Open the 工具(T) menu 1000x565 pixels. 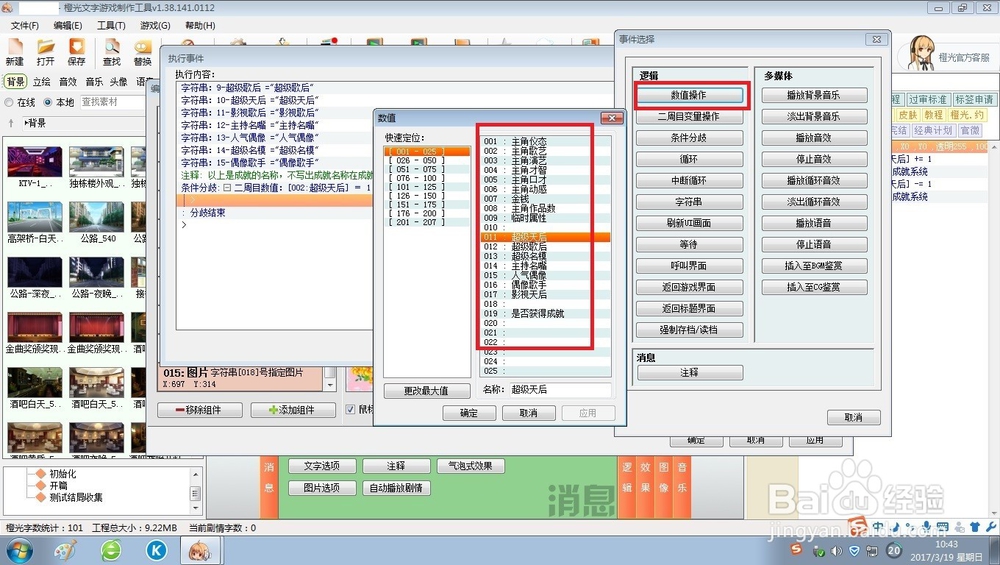(x=111, y=26)
